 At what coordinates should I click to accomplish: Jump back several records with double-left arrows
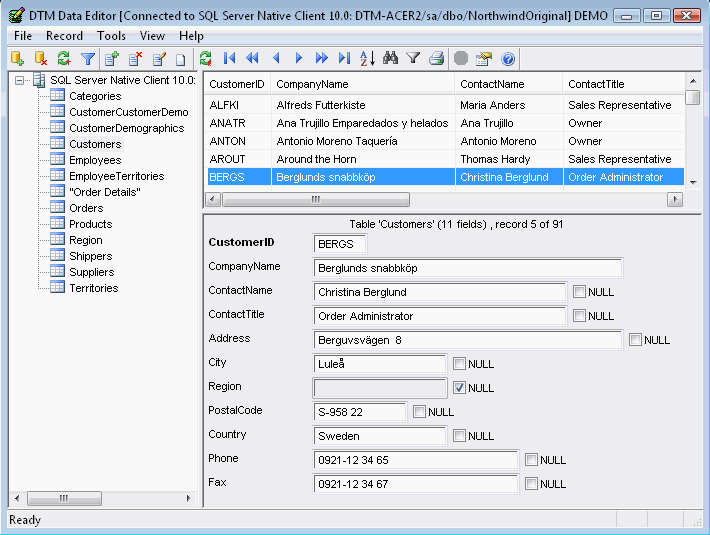pos(252,58)
